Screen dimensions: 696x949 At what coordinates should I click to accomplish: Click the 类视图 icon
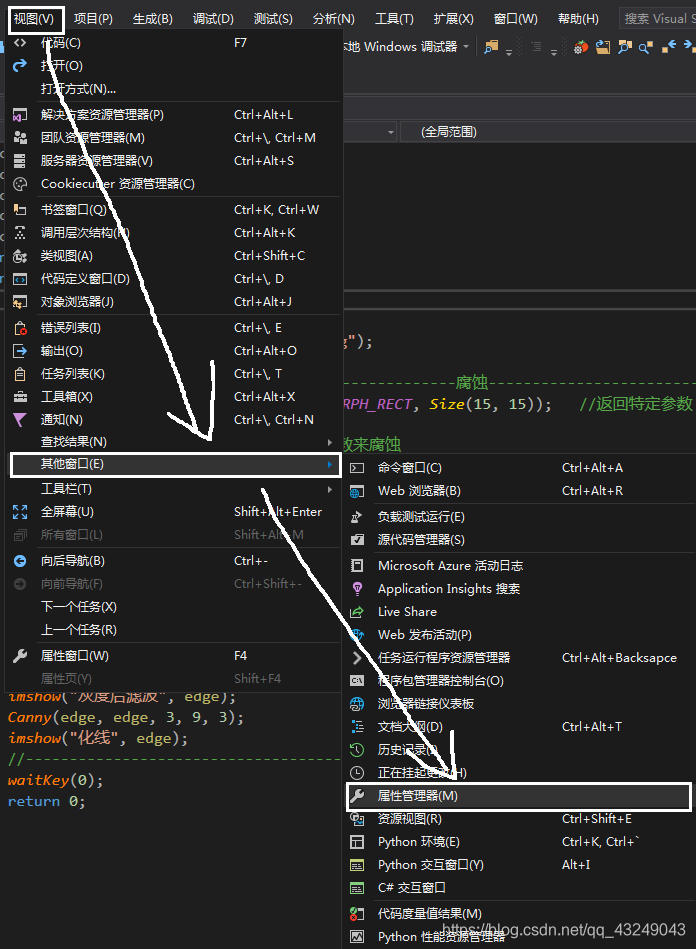click(20, 255)
